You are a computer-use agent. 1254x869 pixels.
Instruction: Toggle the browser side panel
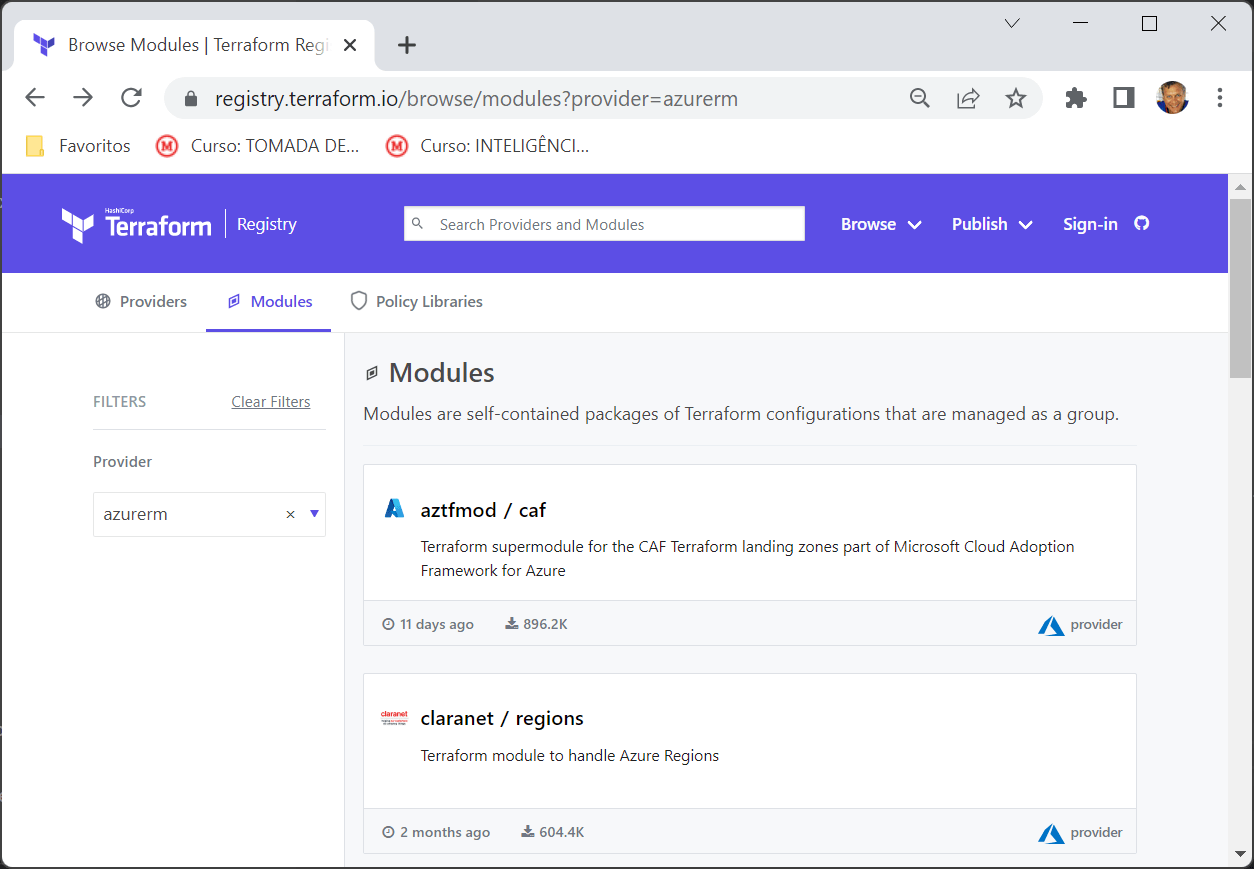1124,98
